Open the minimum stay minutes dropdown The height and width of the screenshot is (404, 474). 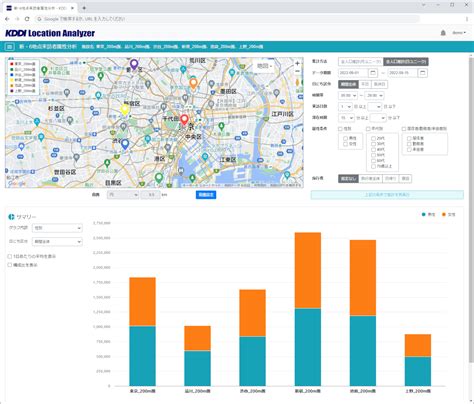point(346,118)
